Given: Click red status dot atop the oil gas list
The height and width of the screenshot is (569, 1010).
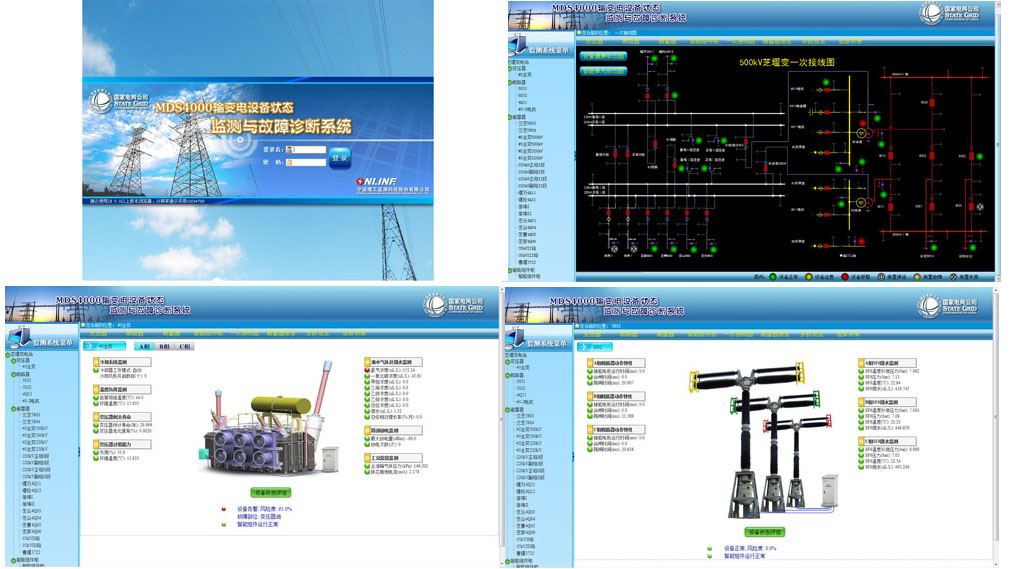Looking at the screenshot, I should coord(367,369).
